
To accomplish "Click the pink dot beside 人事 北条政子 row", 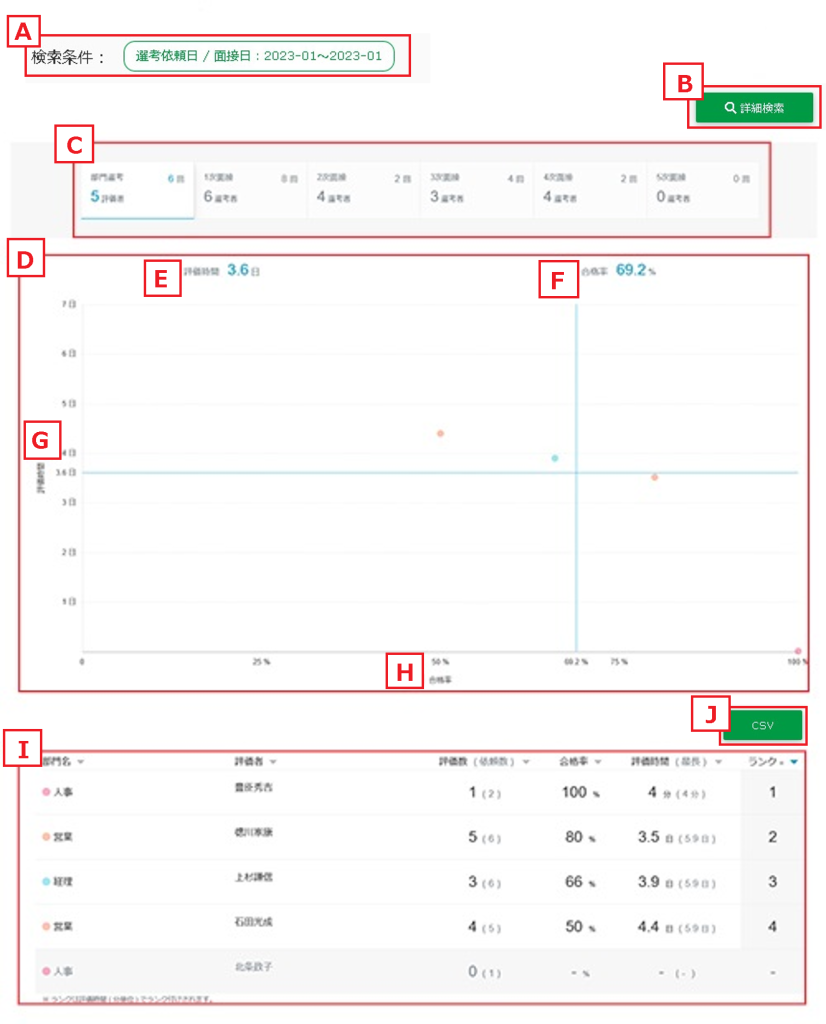I will [x=46, y=971].
